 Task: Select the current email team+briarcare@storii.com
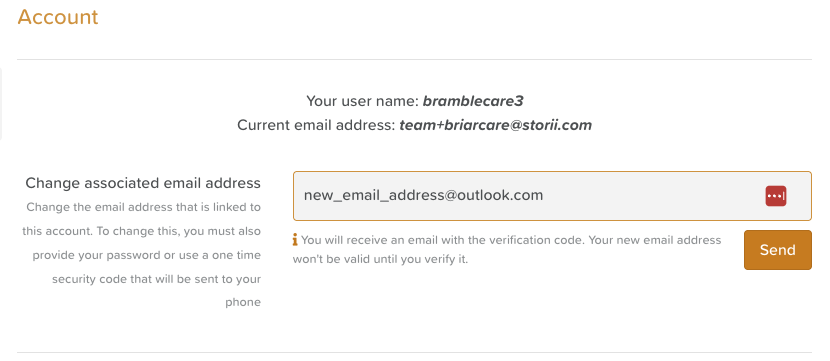[x=495, y=125]
